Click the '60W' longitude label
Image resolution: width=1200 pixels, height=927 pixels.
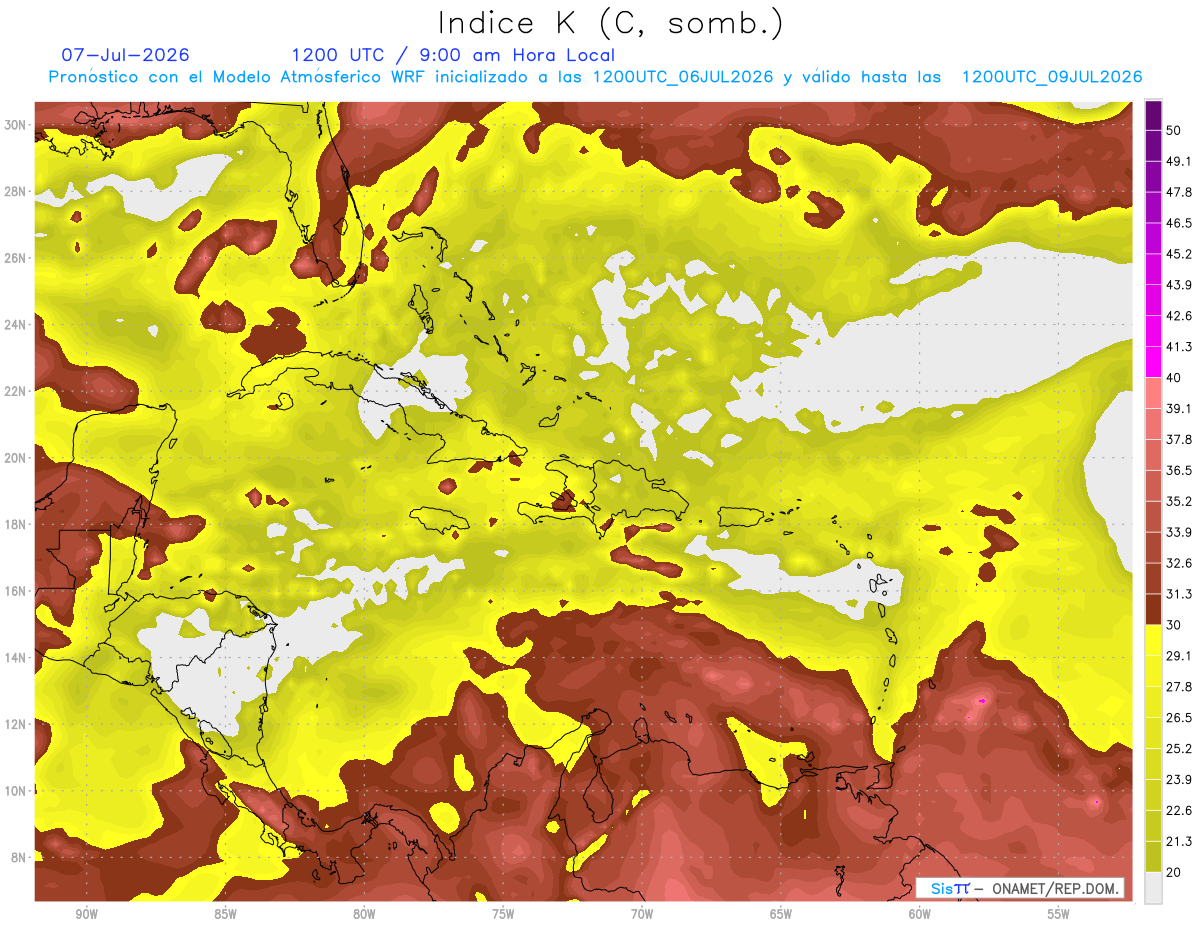click(920, 915)
